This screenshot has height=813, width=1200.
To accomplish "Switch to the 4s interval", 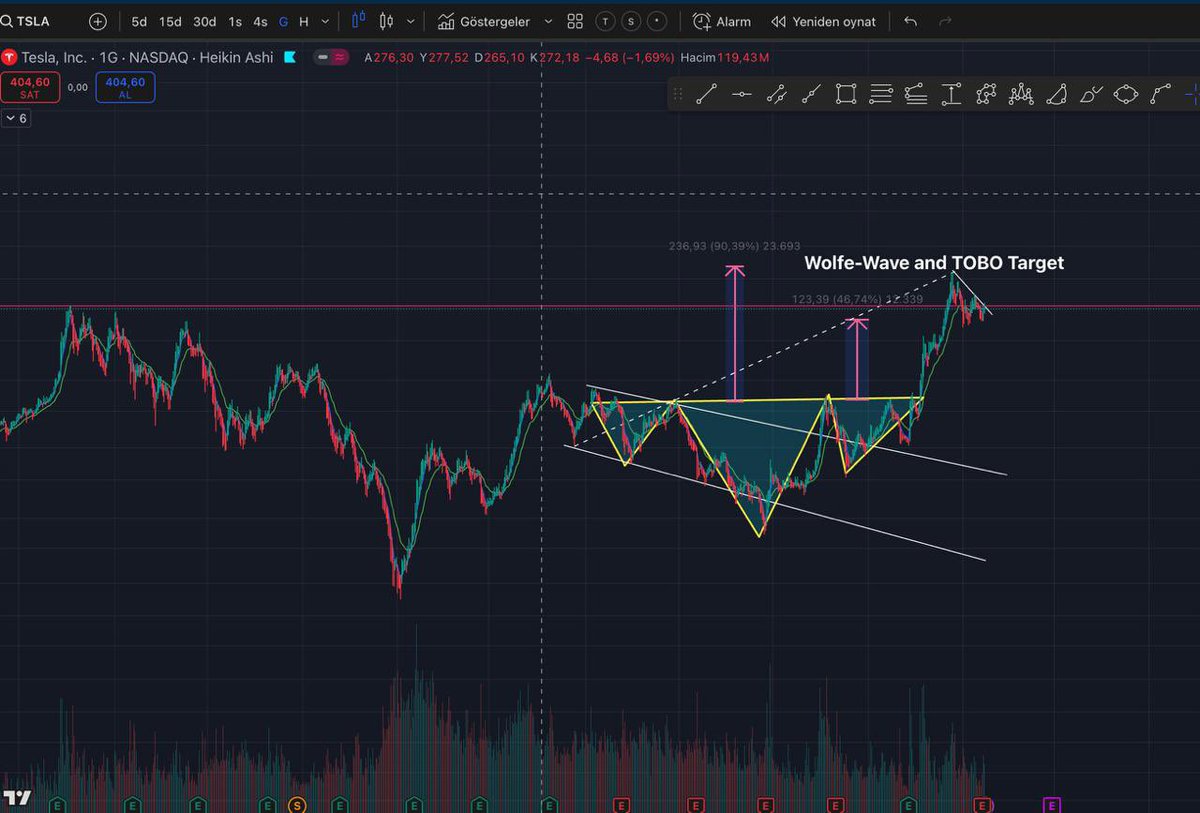I will click(x=260, y=21).
